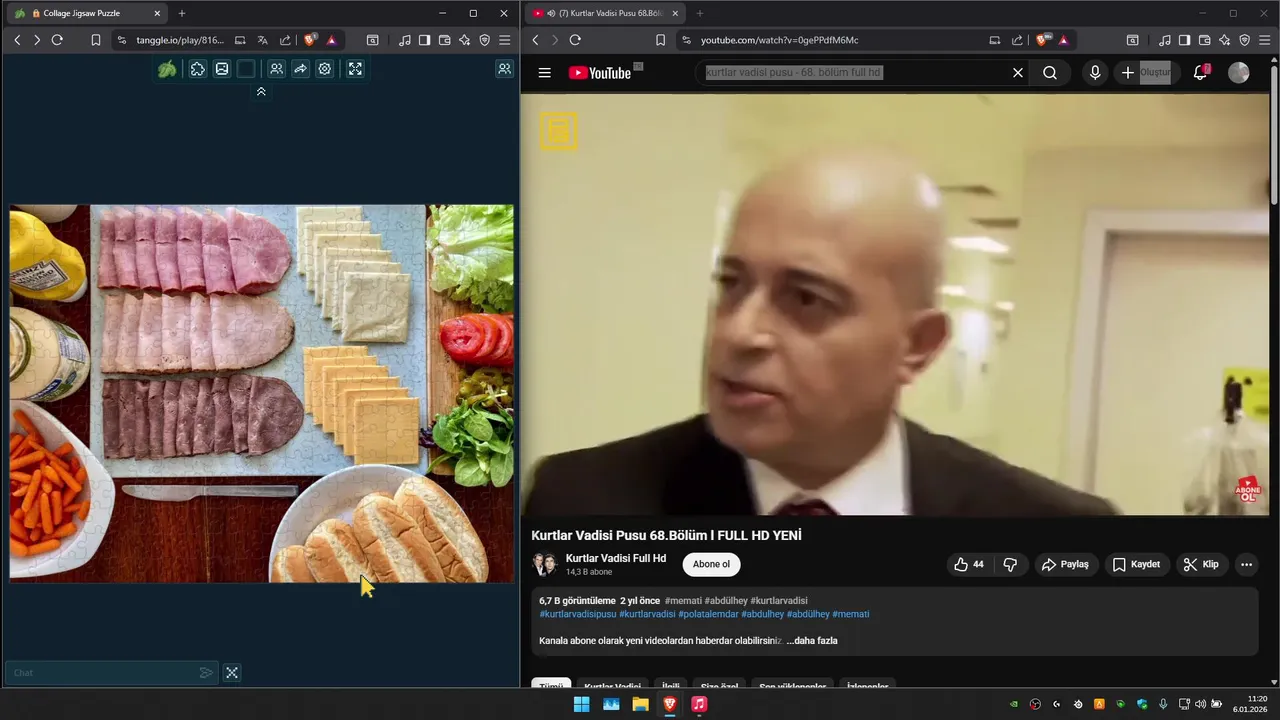This screenshot has height=720, width=1280.
Task: Subscribe with the Abone ol button
Action: tap(711, 564)
